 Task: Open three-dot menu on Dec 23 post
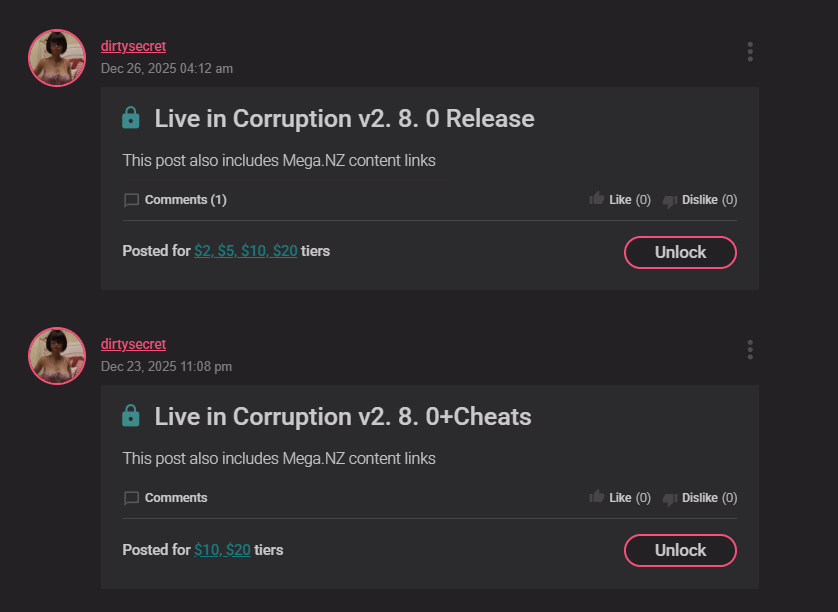click(x=750, y=350)
